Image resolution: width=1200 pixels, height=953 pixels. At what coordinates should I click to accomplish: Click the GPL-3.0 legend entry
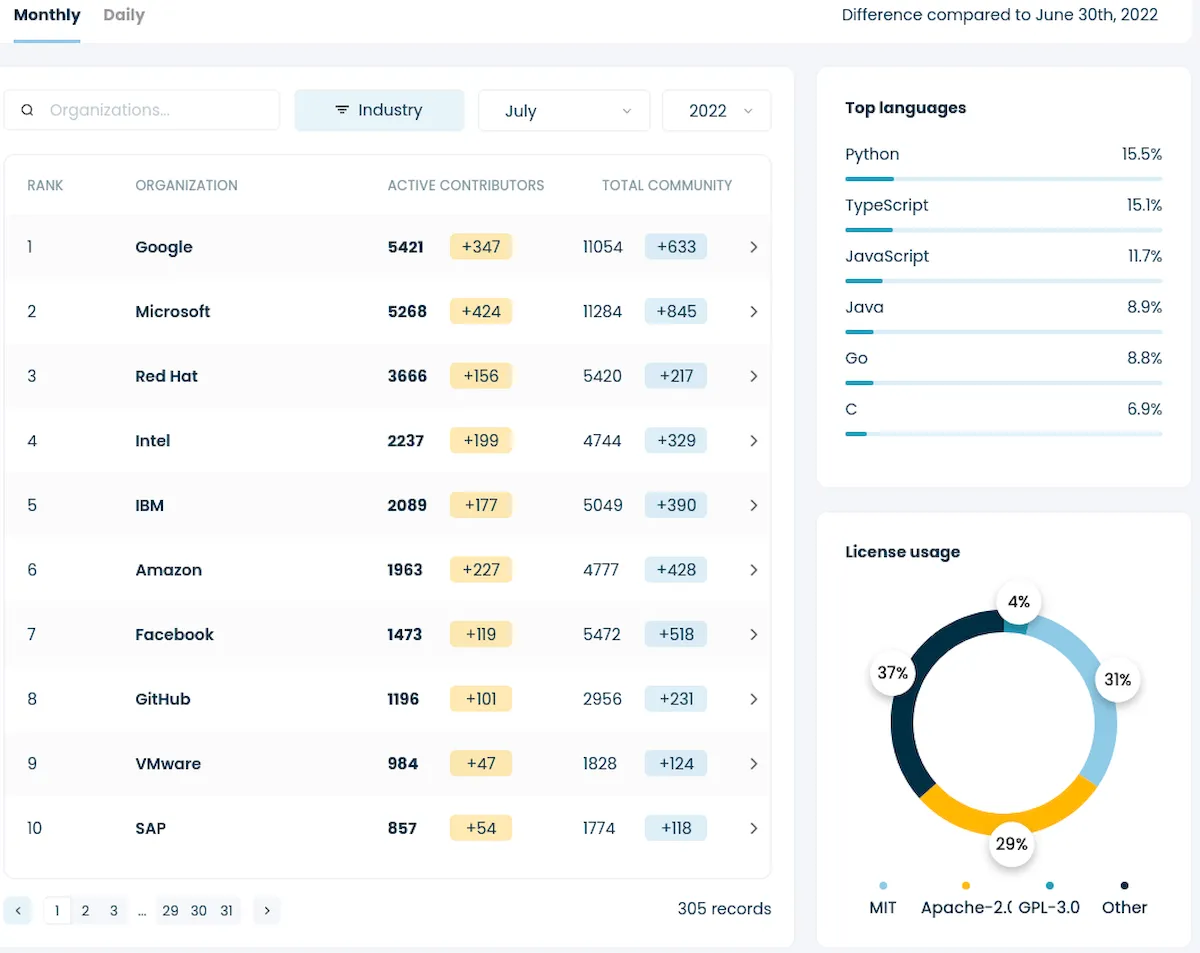coord(1049,900)
